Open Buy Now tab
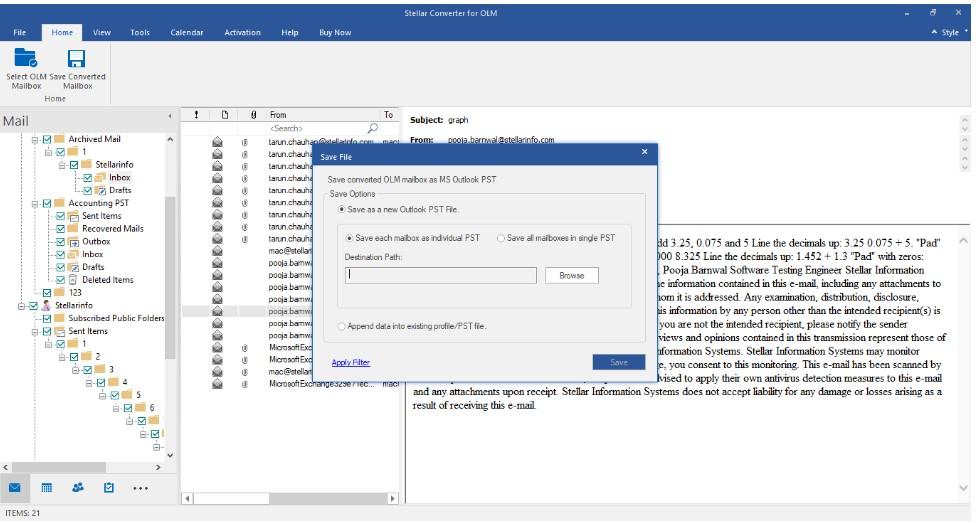The width and height of the screenshot is (978, 523). pos(335,32)
